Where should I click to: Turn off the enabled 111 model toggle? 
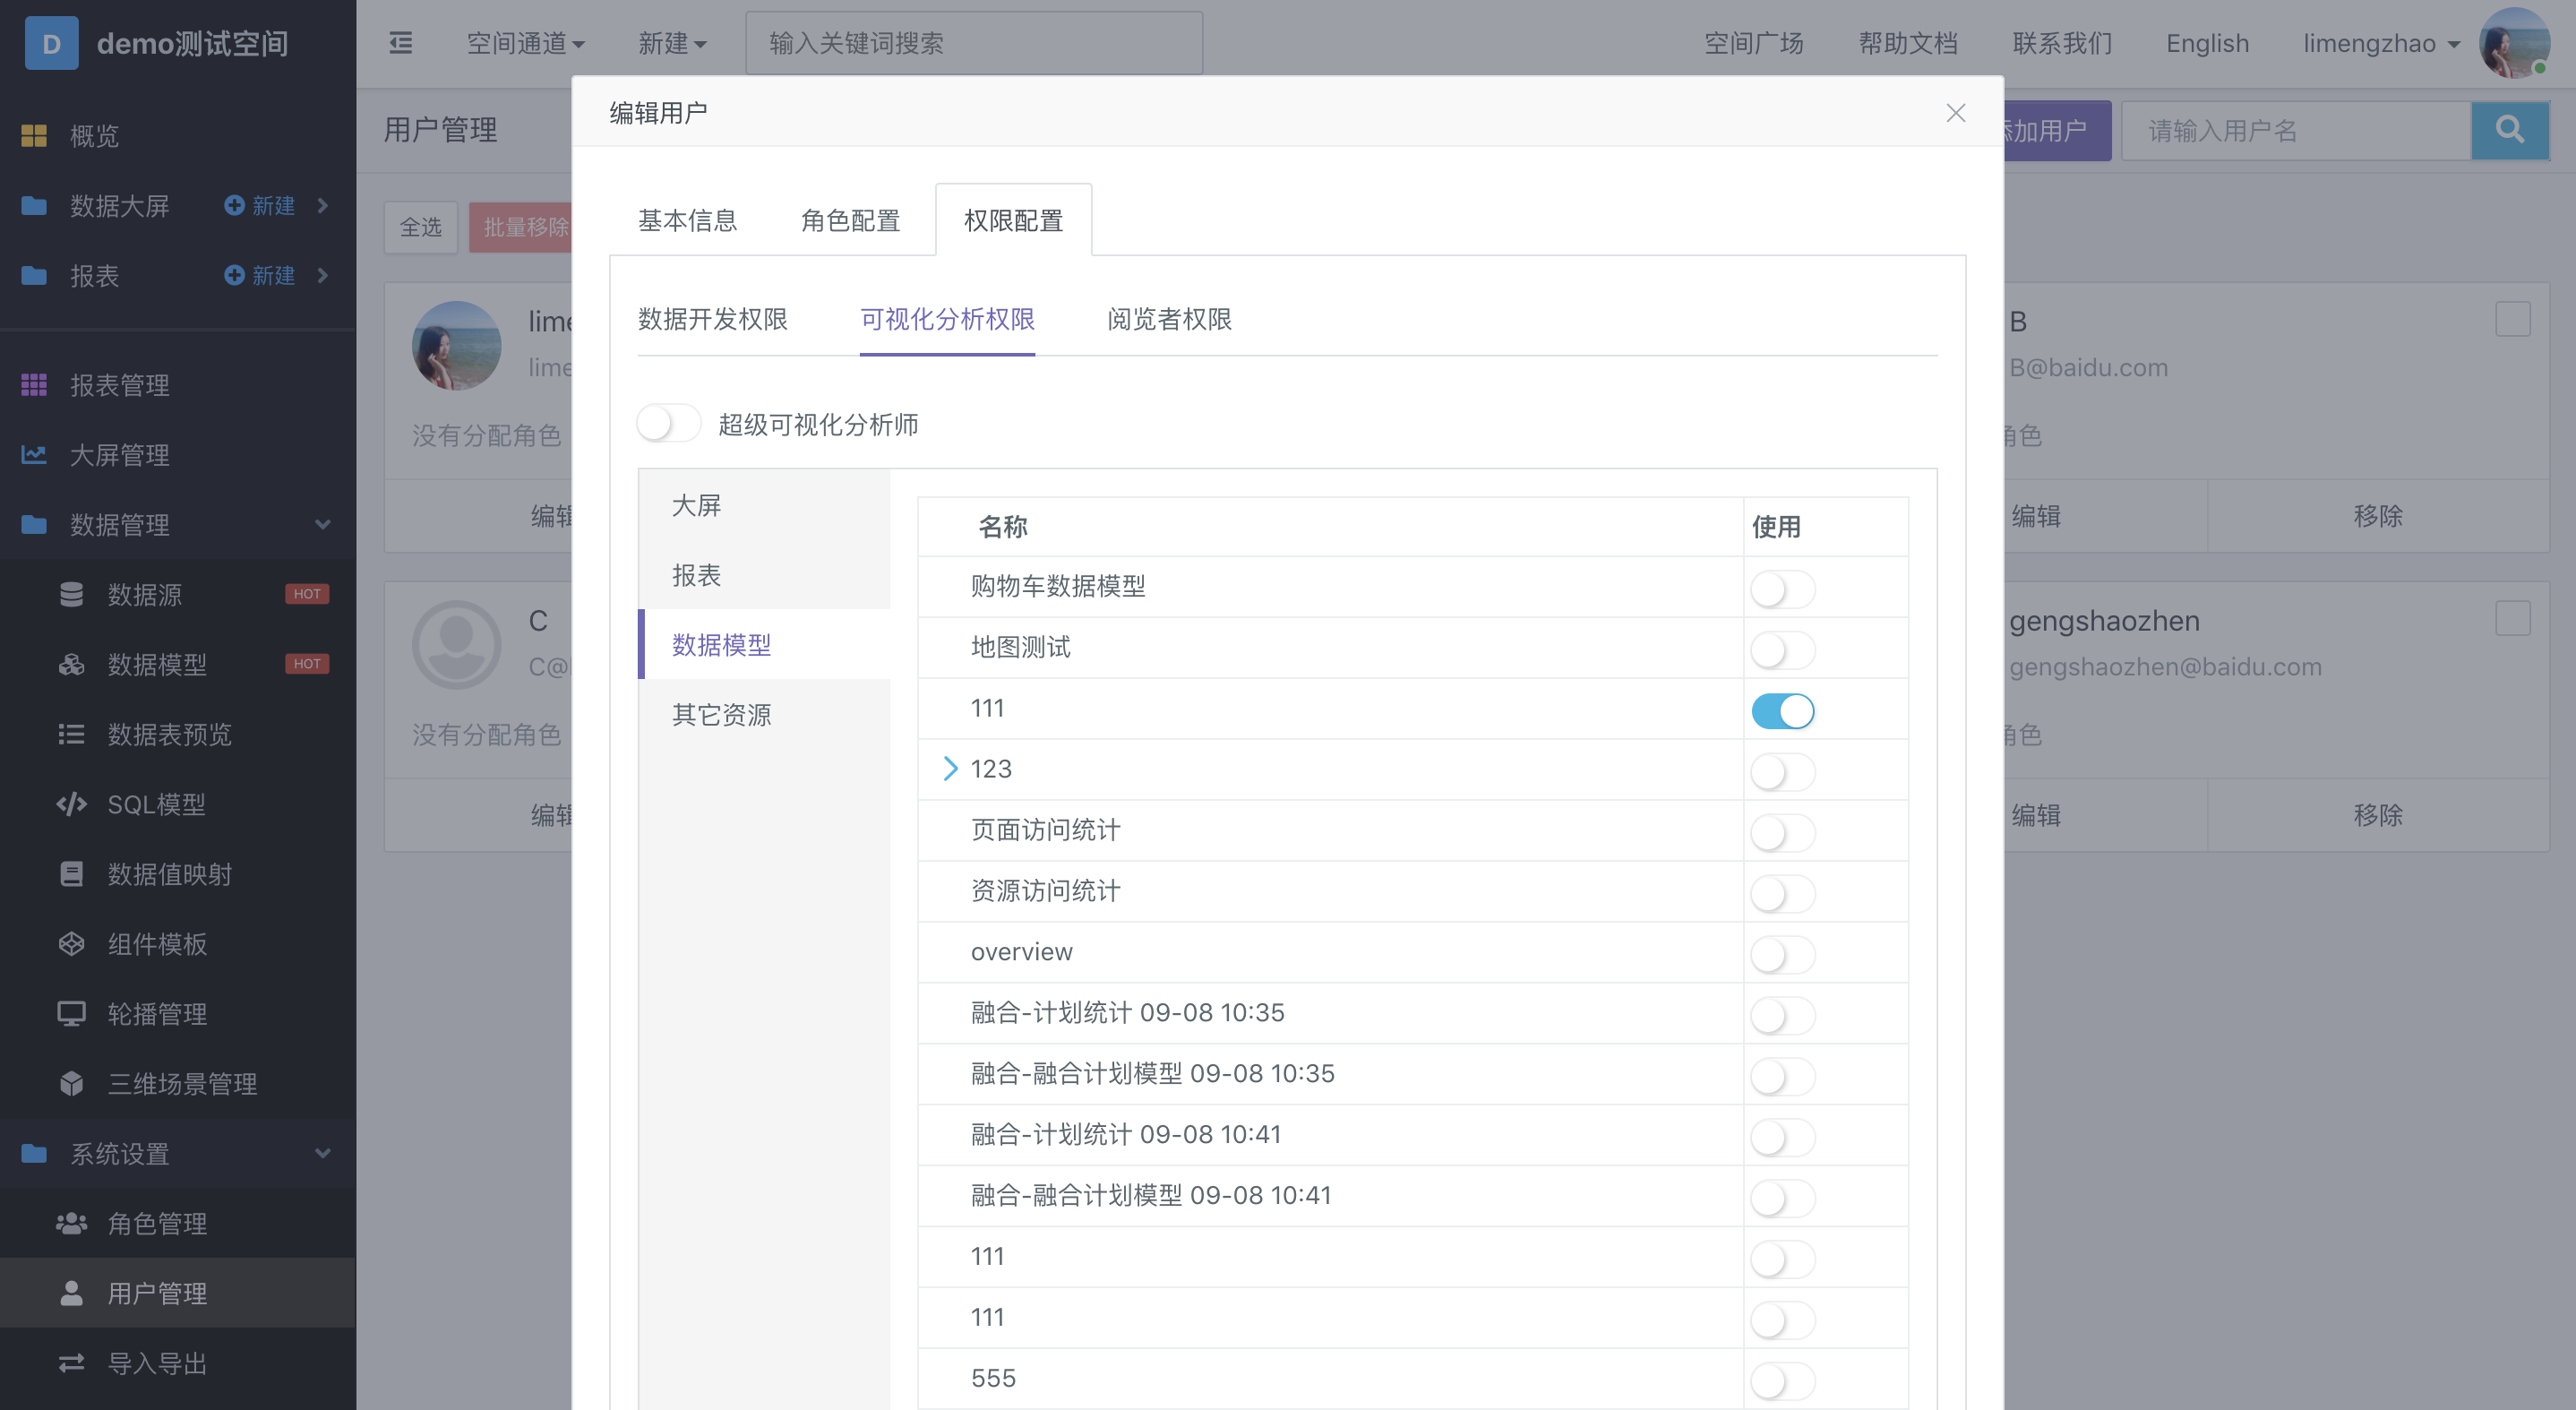pos(1782,711)
